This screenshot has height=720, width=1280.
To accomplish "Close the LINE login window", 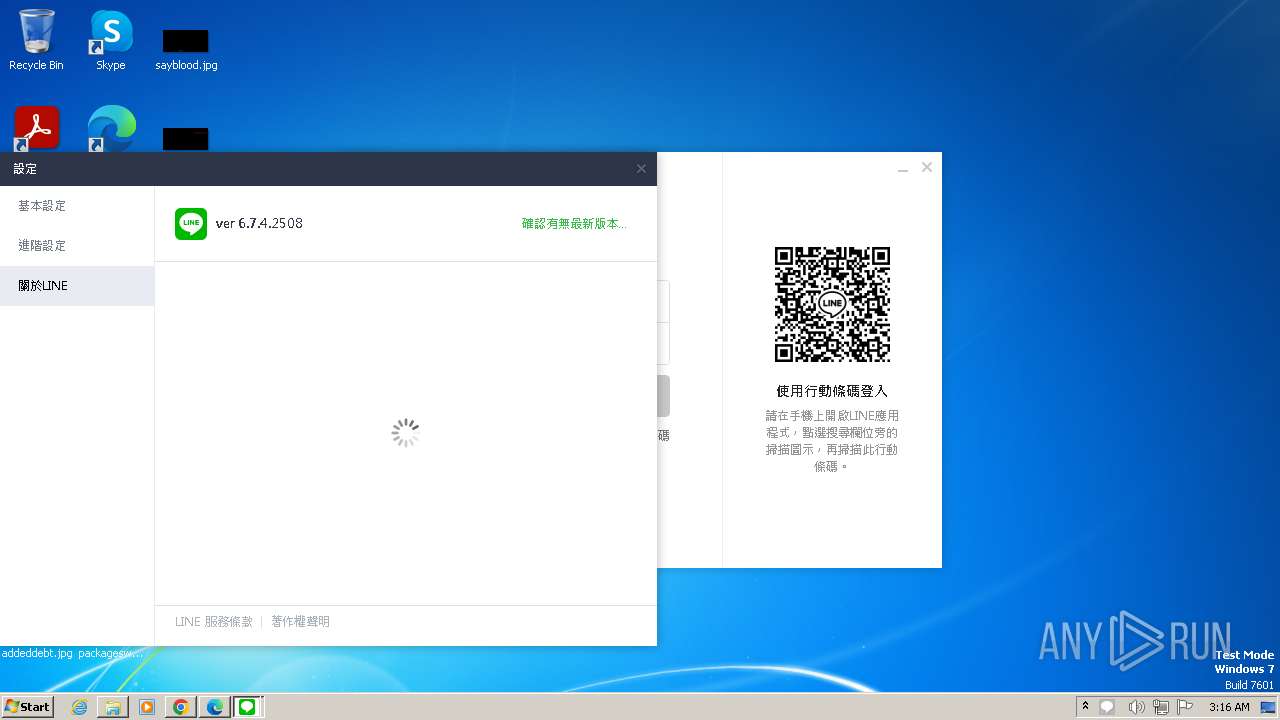I will pos(927,168).
